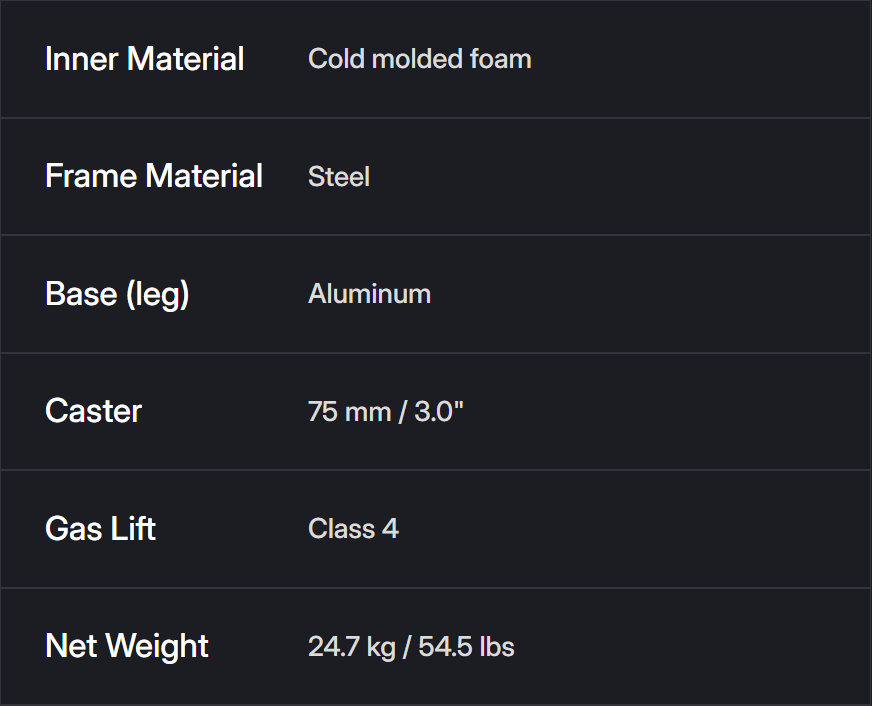
Task: Click the divider above the Net Weight row
Action: 436,588
